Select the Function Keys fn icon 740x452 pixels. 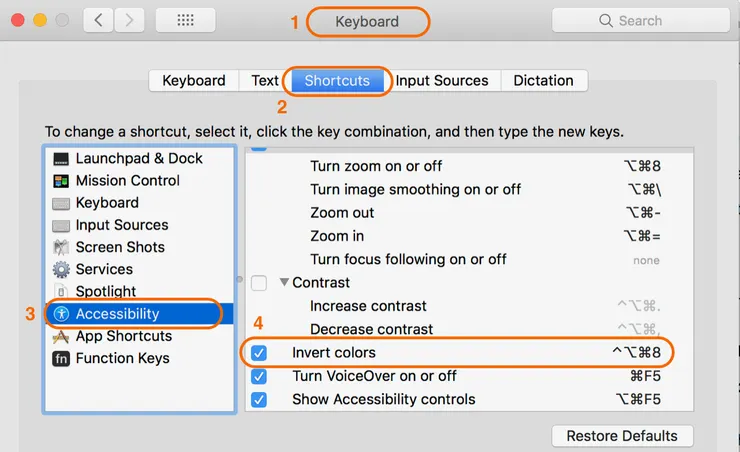point(61,358)
